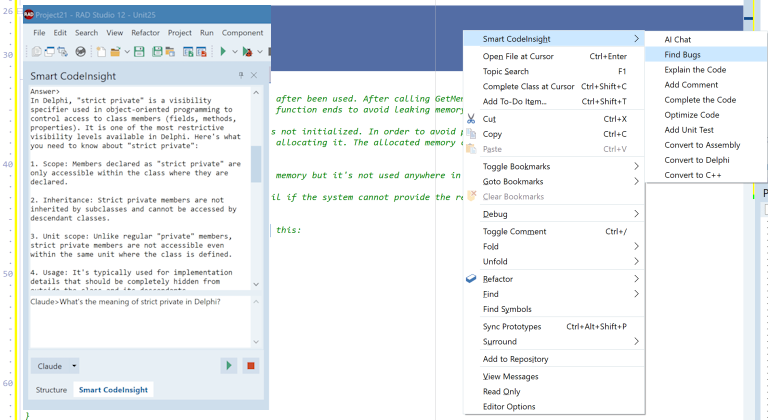The width and height of the screenshot is (768, 420).
Task: Click the prompt box scroll-up arrow
Action: (256, 301)
